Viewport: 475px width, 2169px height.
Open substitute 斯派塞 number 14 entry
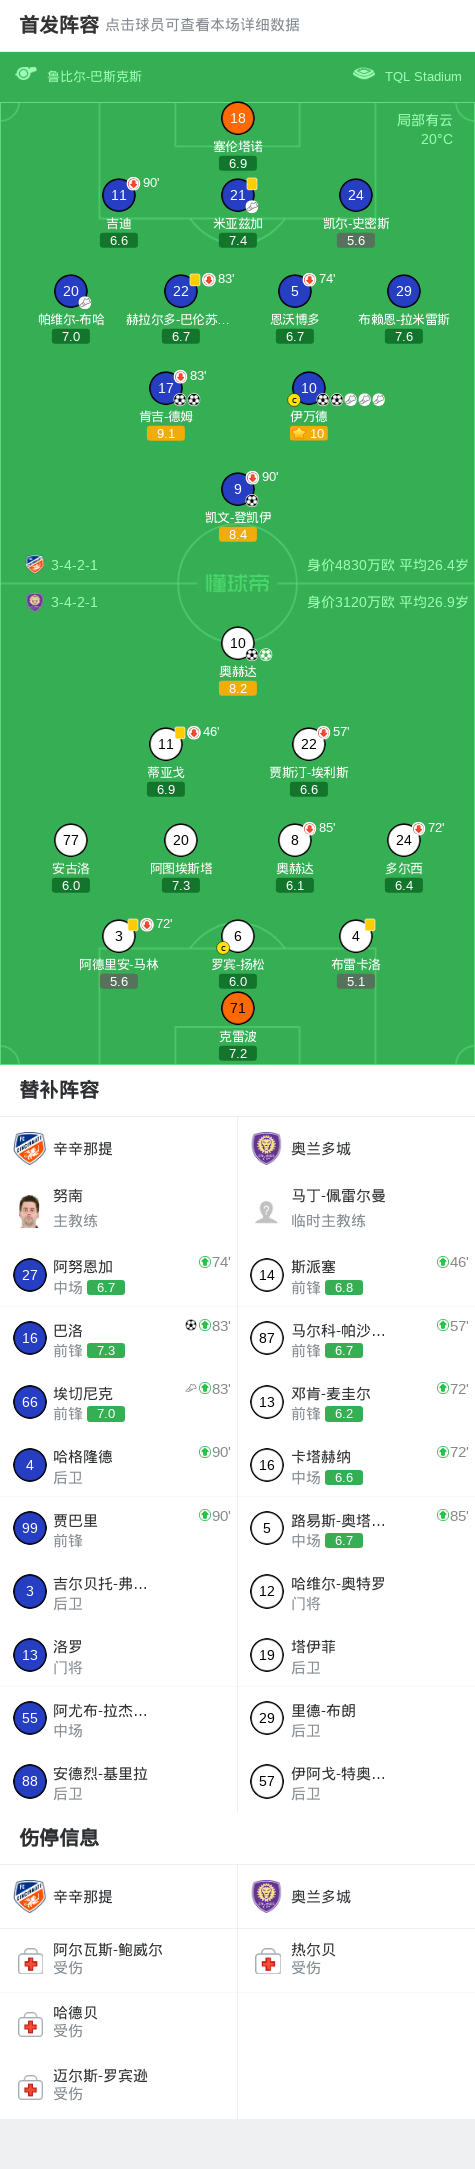[356, 1275]
